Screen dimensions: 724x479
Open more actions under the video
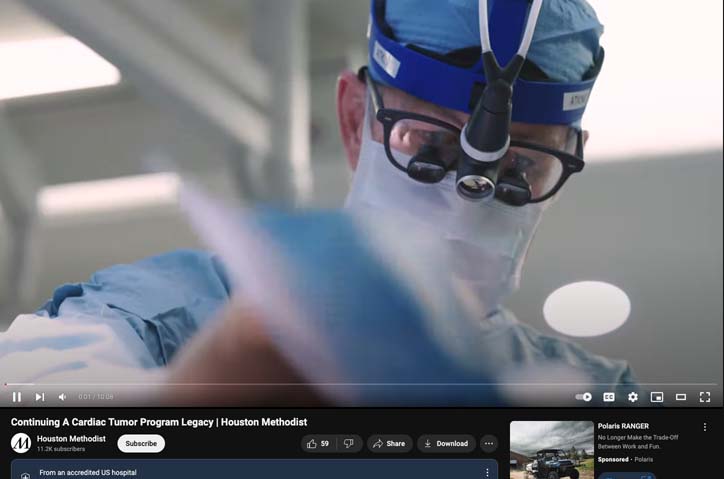pos(489,443)
